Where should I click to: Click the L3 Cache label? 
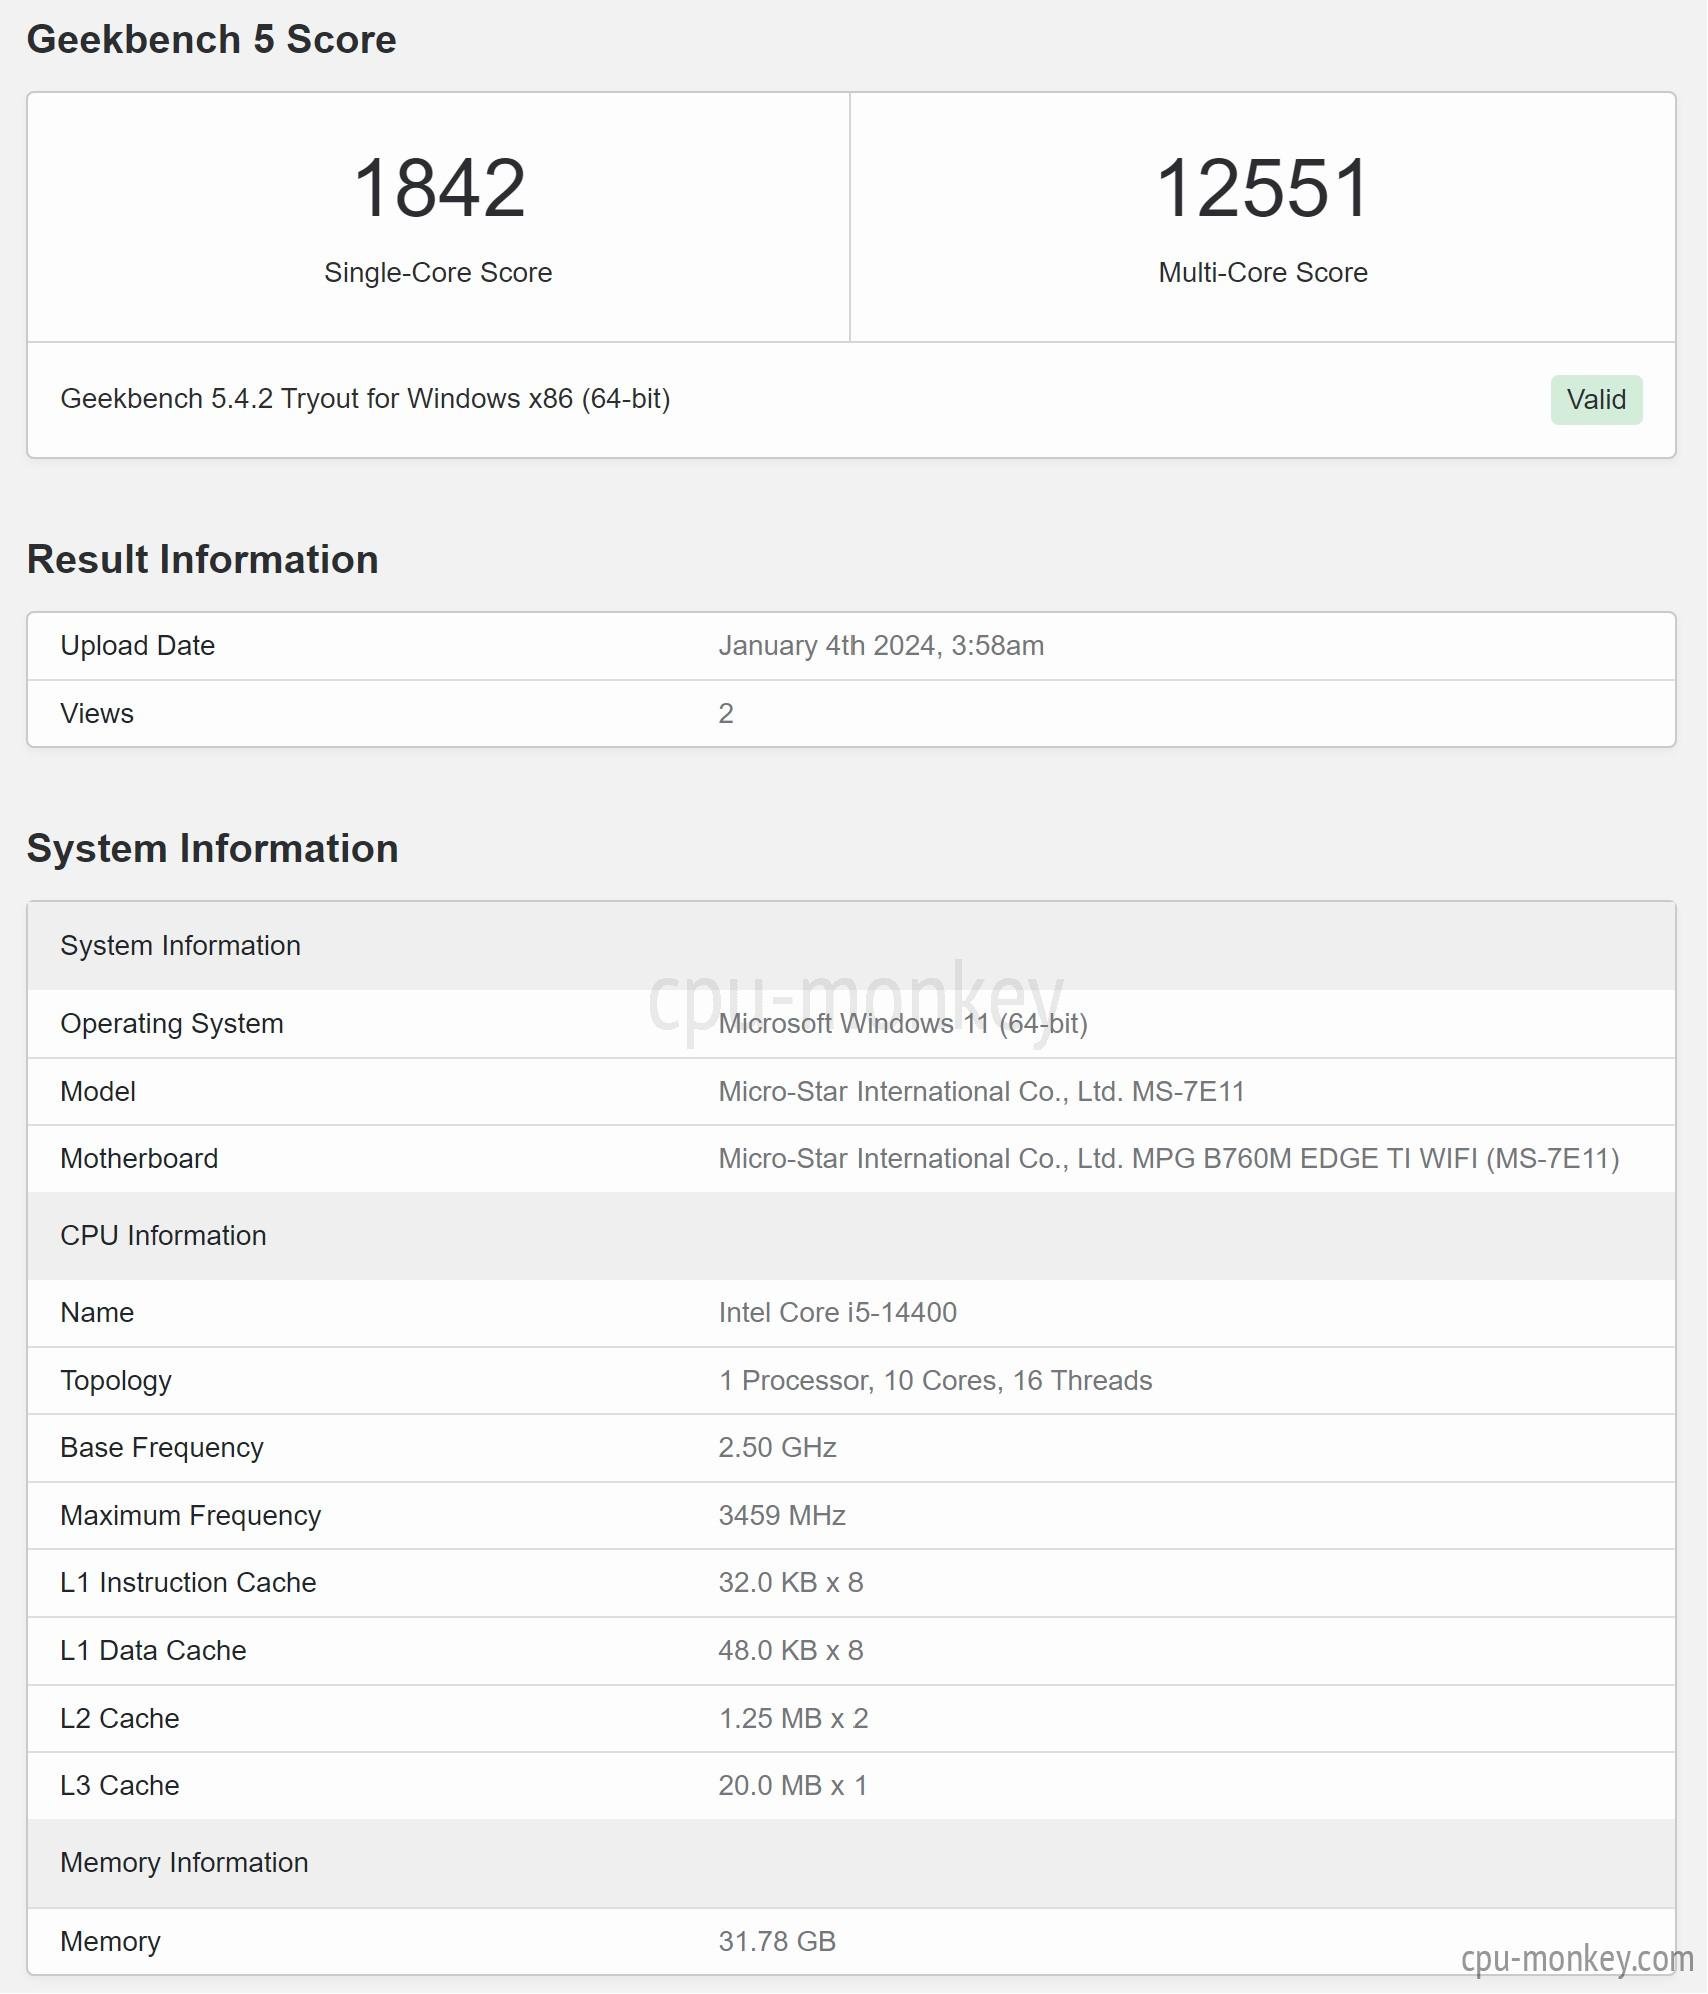coord(120,1786)
